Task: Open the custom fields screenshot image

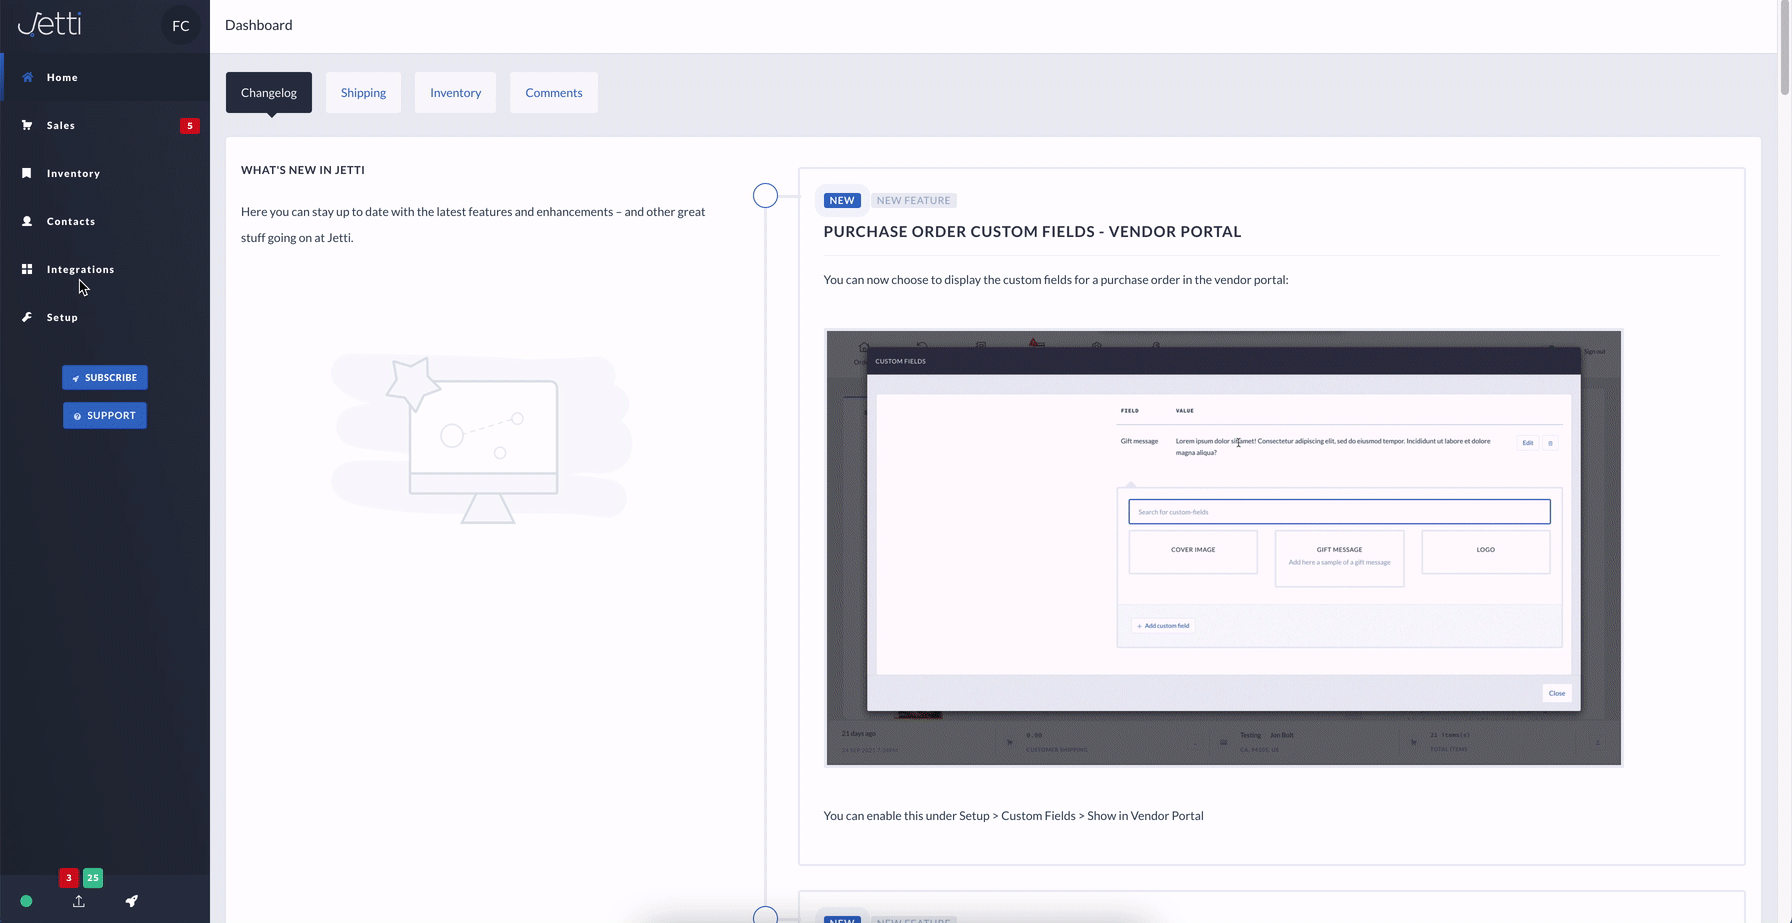Action: coord(1223,548)
